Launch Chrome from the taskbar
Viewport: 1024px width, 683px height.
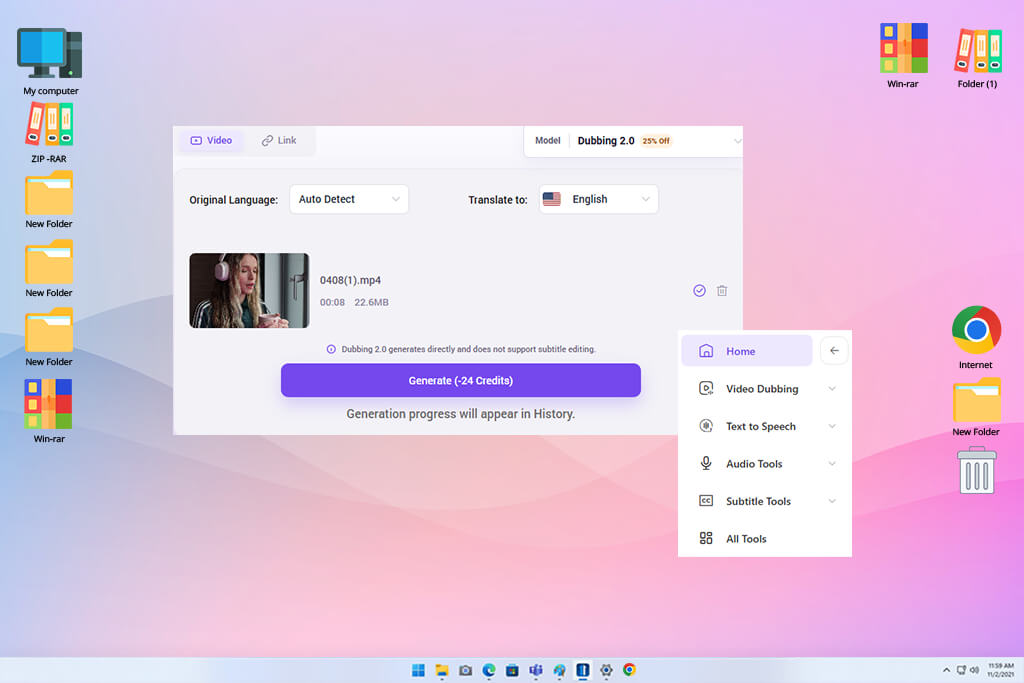[629, 669]
